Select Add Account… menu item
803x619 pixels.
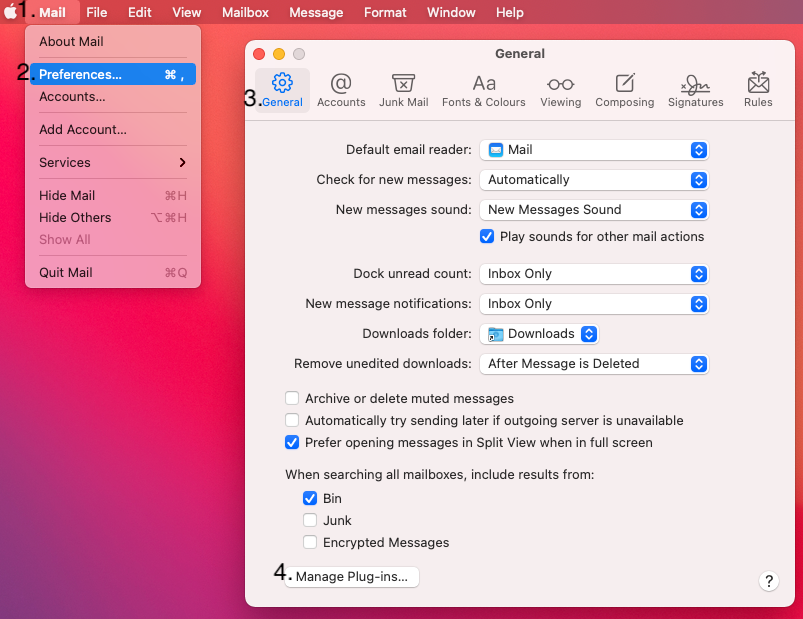pyautogui.click(x=113, y=130)
